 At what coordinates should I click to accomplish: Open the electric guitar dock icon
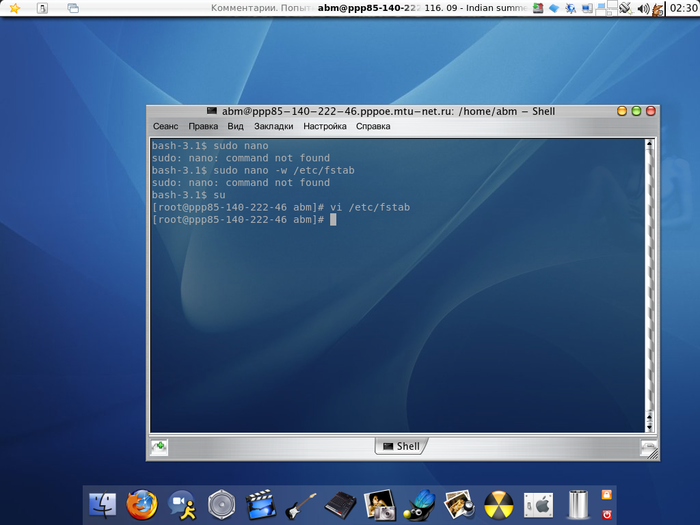pyautogui.click(x=300, y=505)
